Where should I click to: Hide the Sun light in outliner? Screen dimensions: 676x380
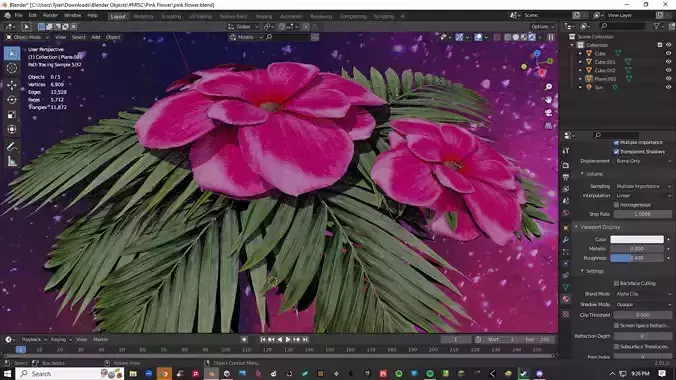(668, 87)
